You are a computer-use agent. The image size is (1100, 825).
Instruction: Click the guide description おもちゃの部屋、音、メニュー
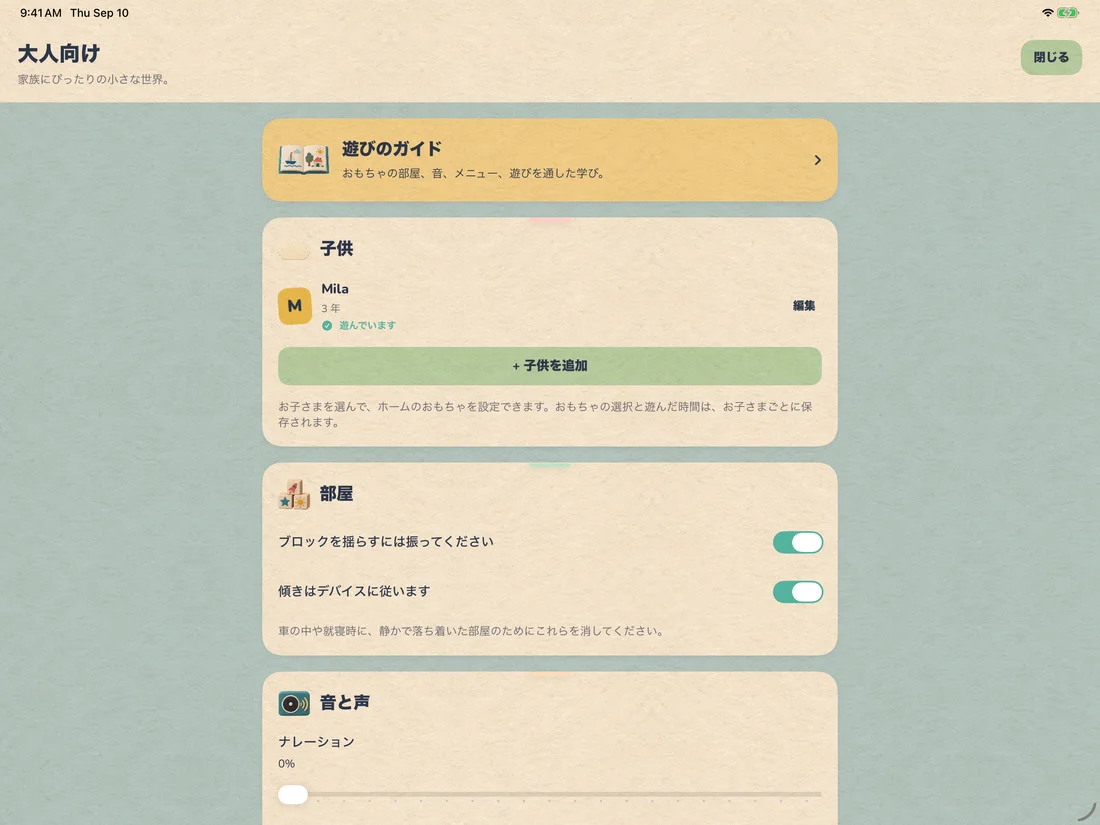click(x=473, y=173)
